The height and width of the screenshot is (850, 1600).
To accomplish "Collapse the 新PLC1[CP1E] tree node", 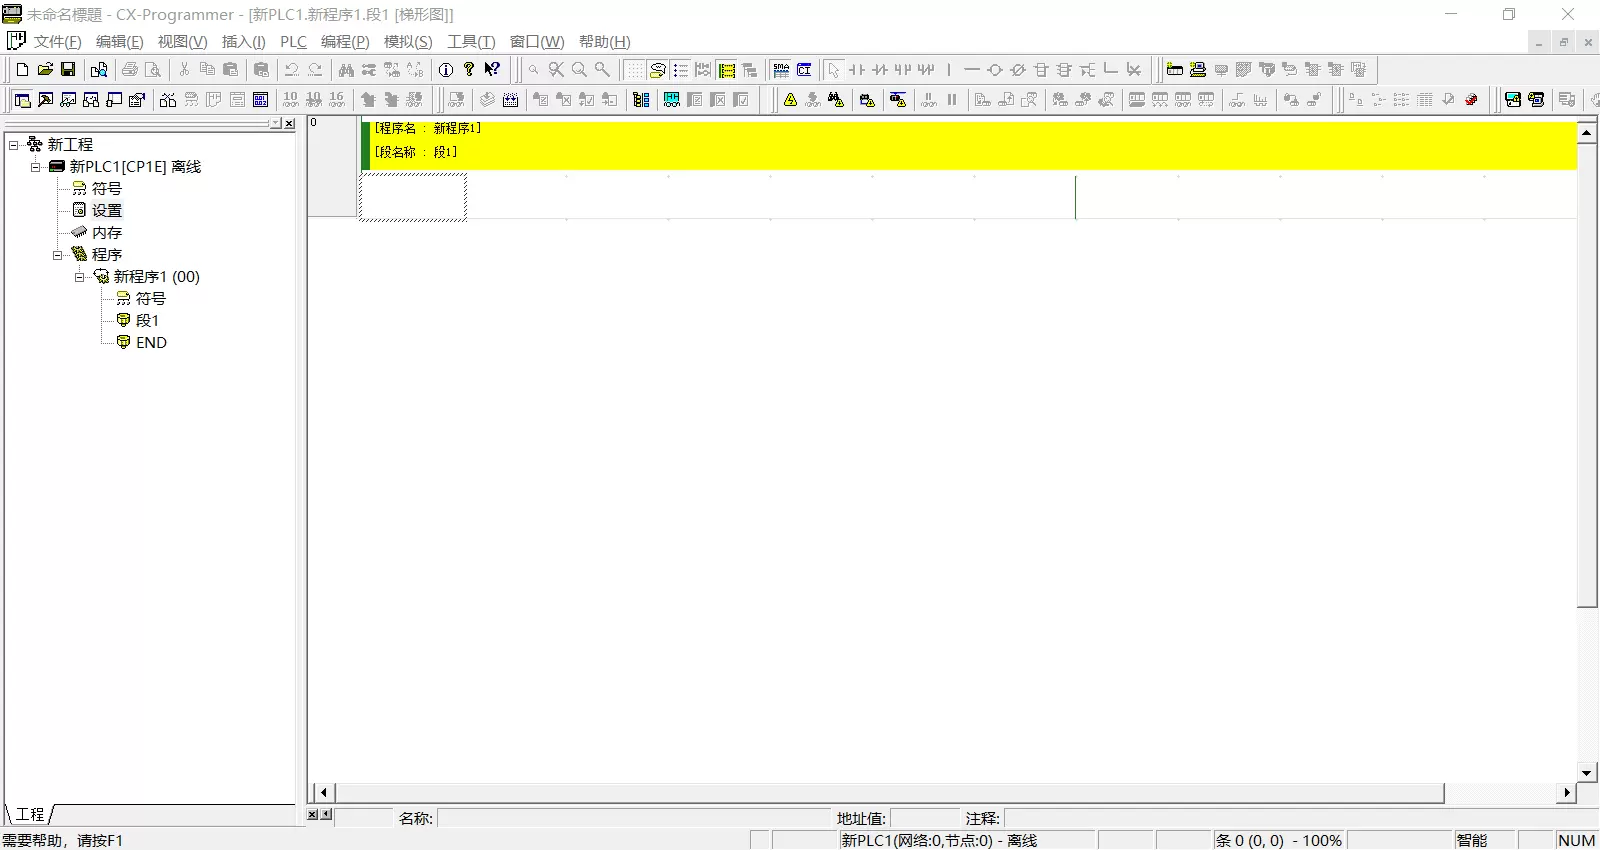I will tap(36, 167).
